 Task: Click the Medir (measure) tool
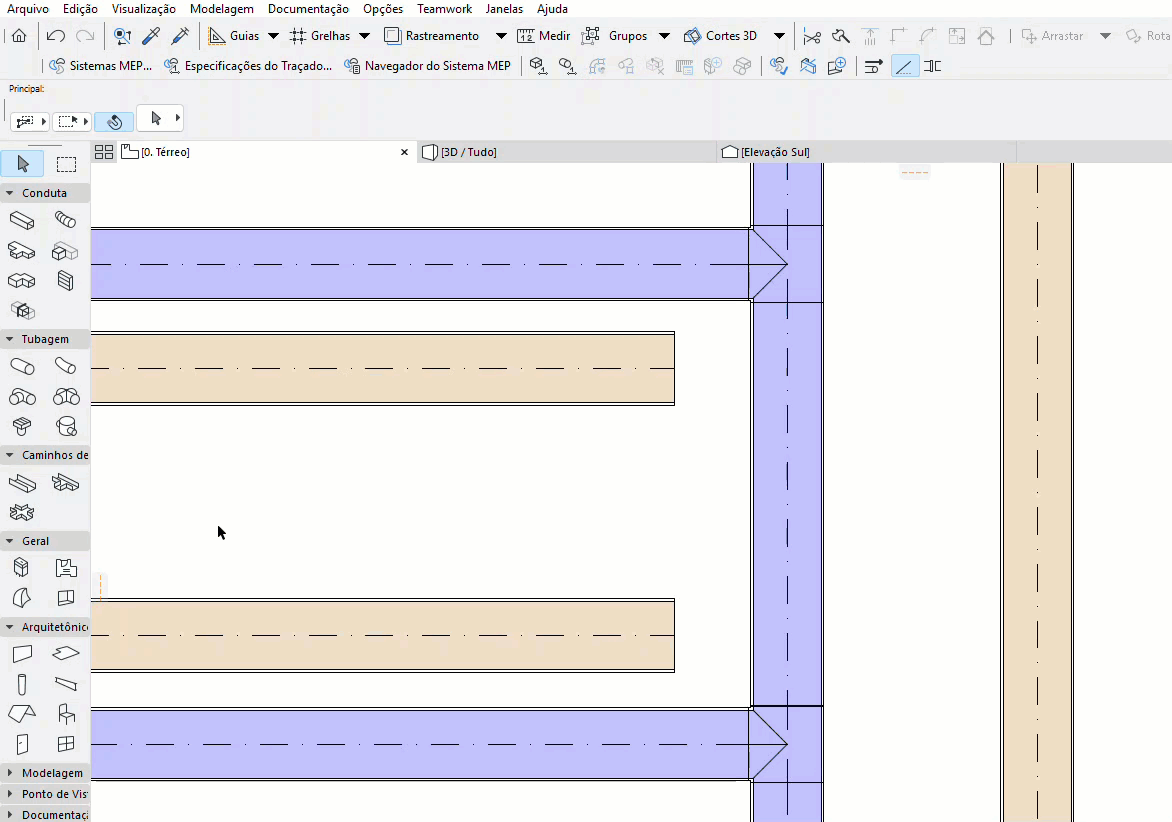543,35
